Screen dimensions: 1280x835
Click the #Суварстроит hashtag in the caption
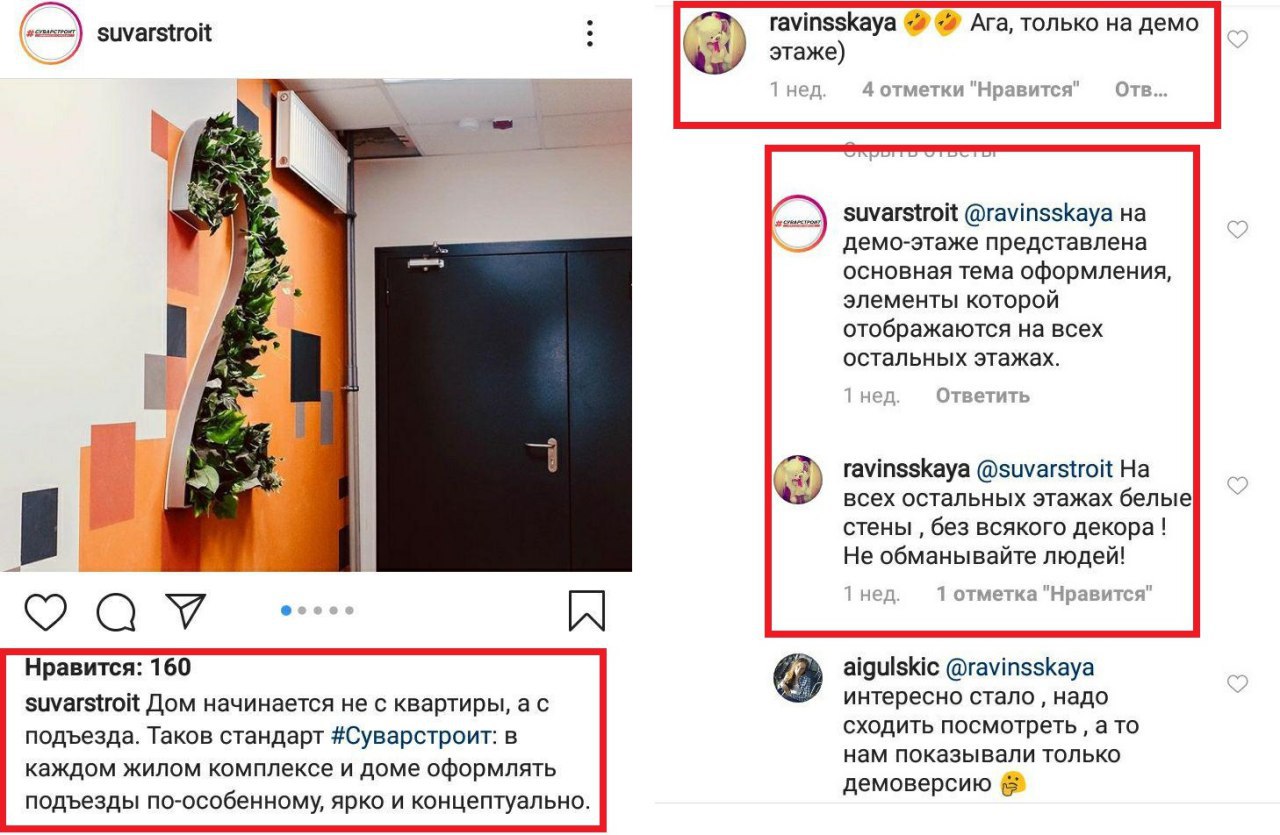click(x=412, y=736)
